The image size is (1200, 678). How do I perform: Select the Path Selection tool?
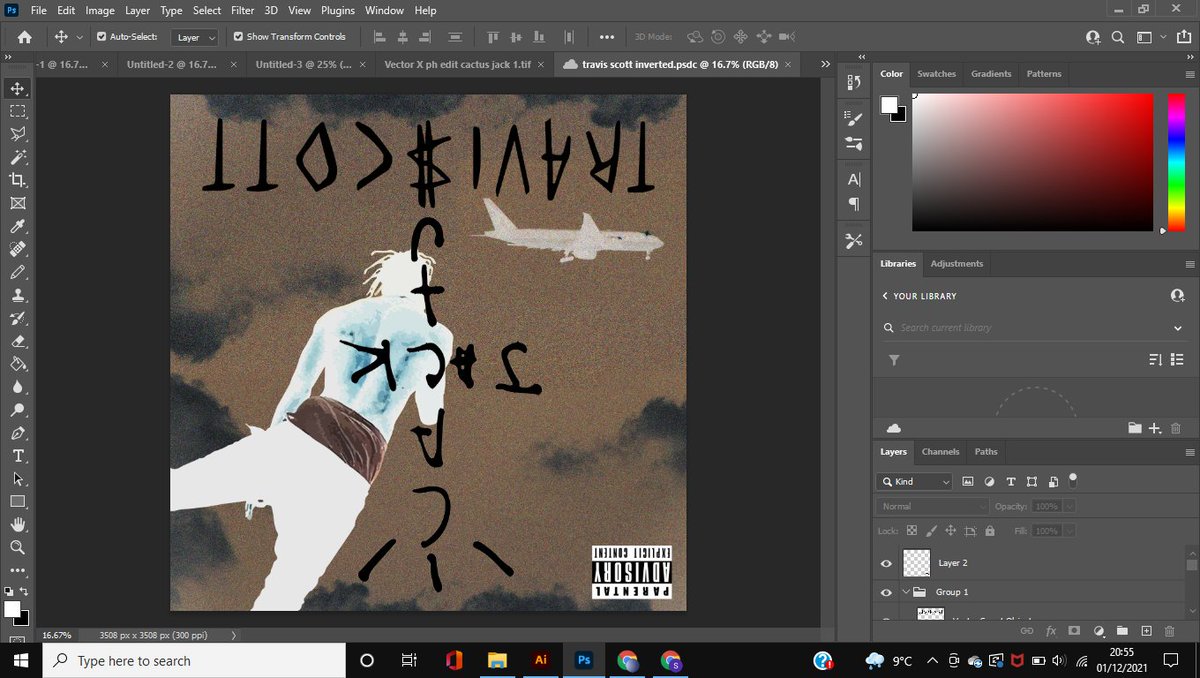[17, 479]
